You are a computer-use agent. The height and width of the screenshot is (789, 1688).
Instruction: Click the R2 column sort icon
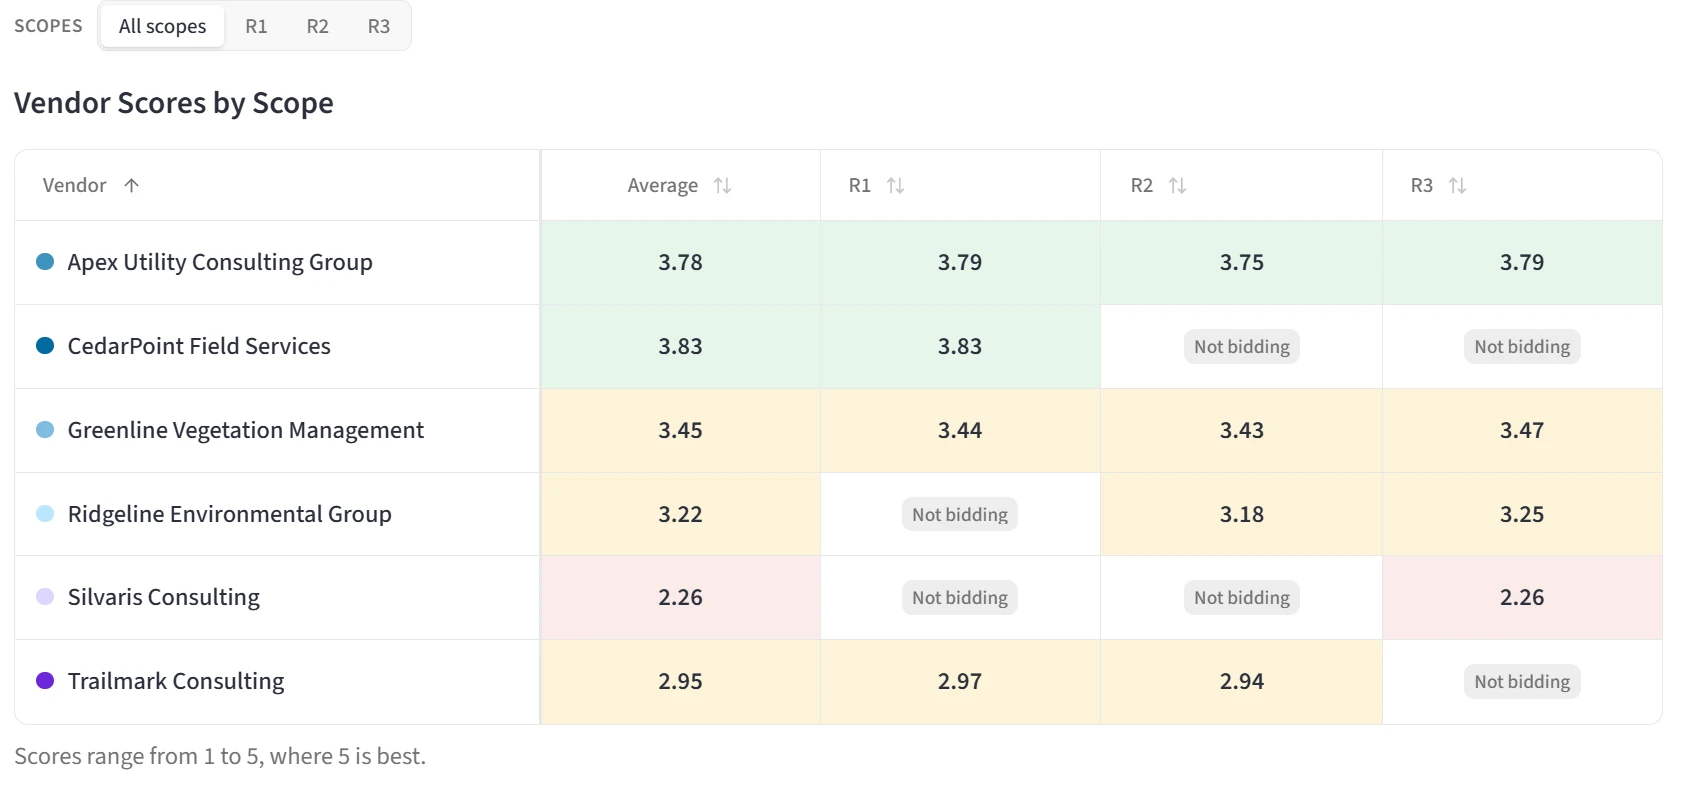(x=1177, y=185)
